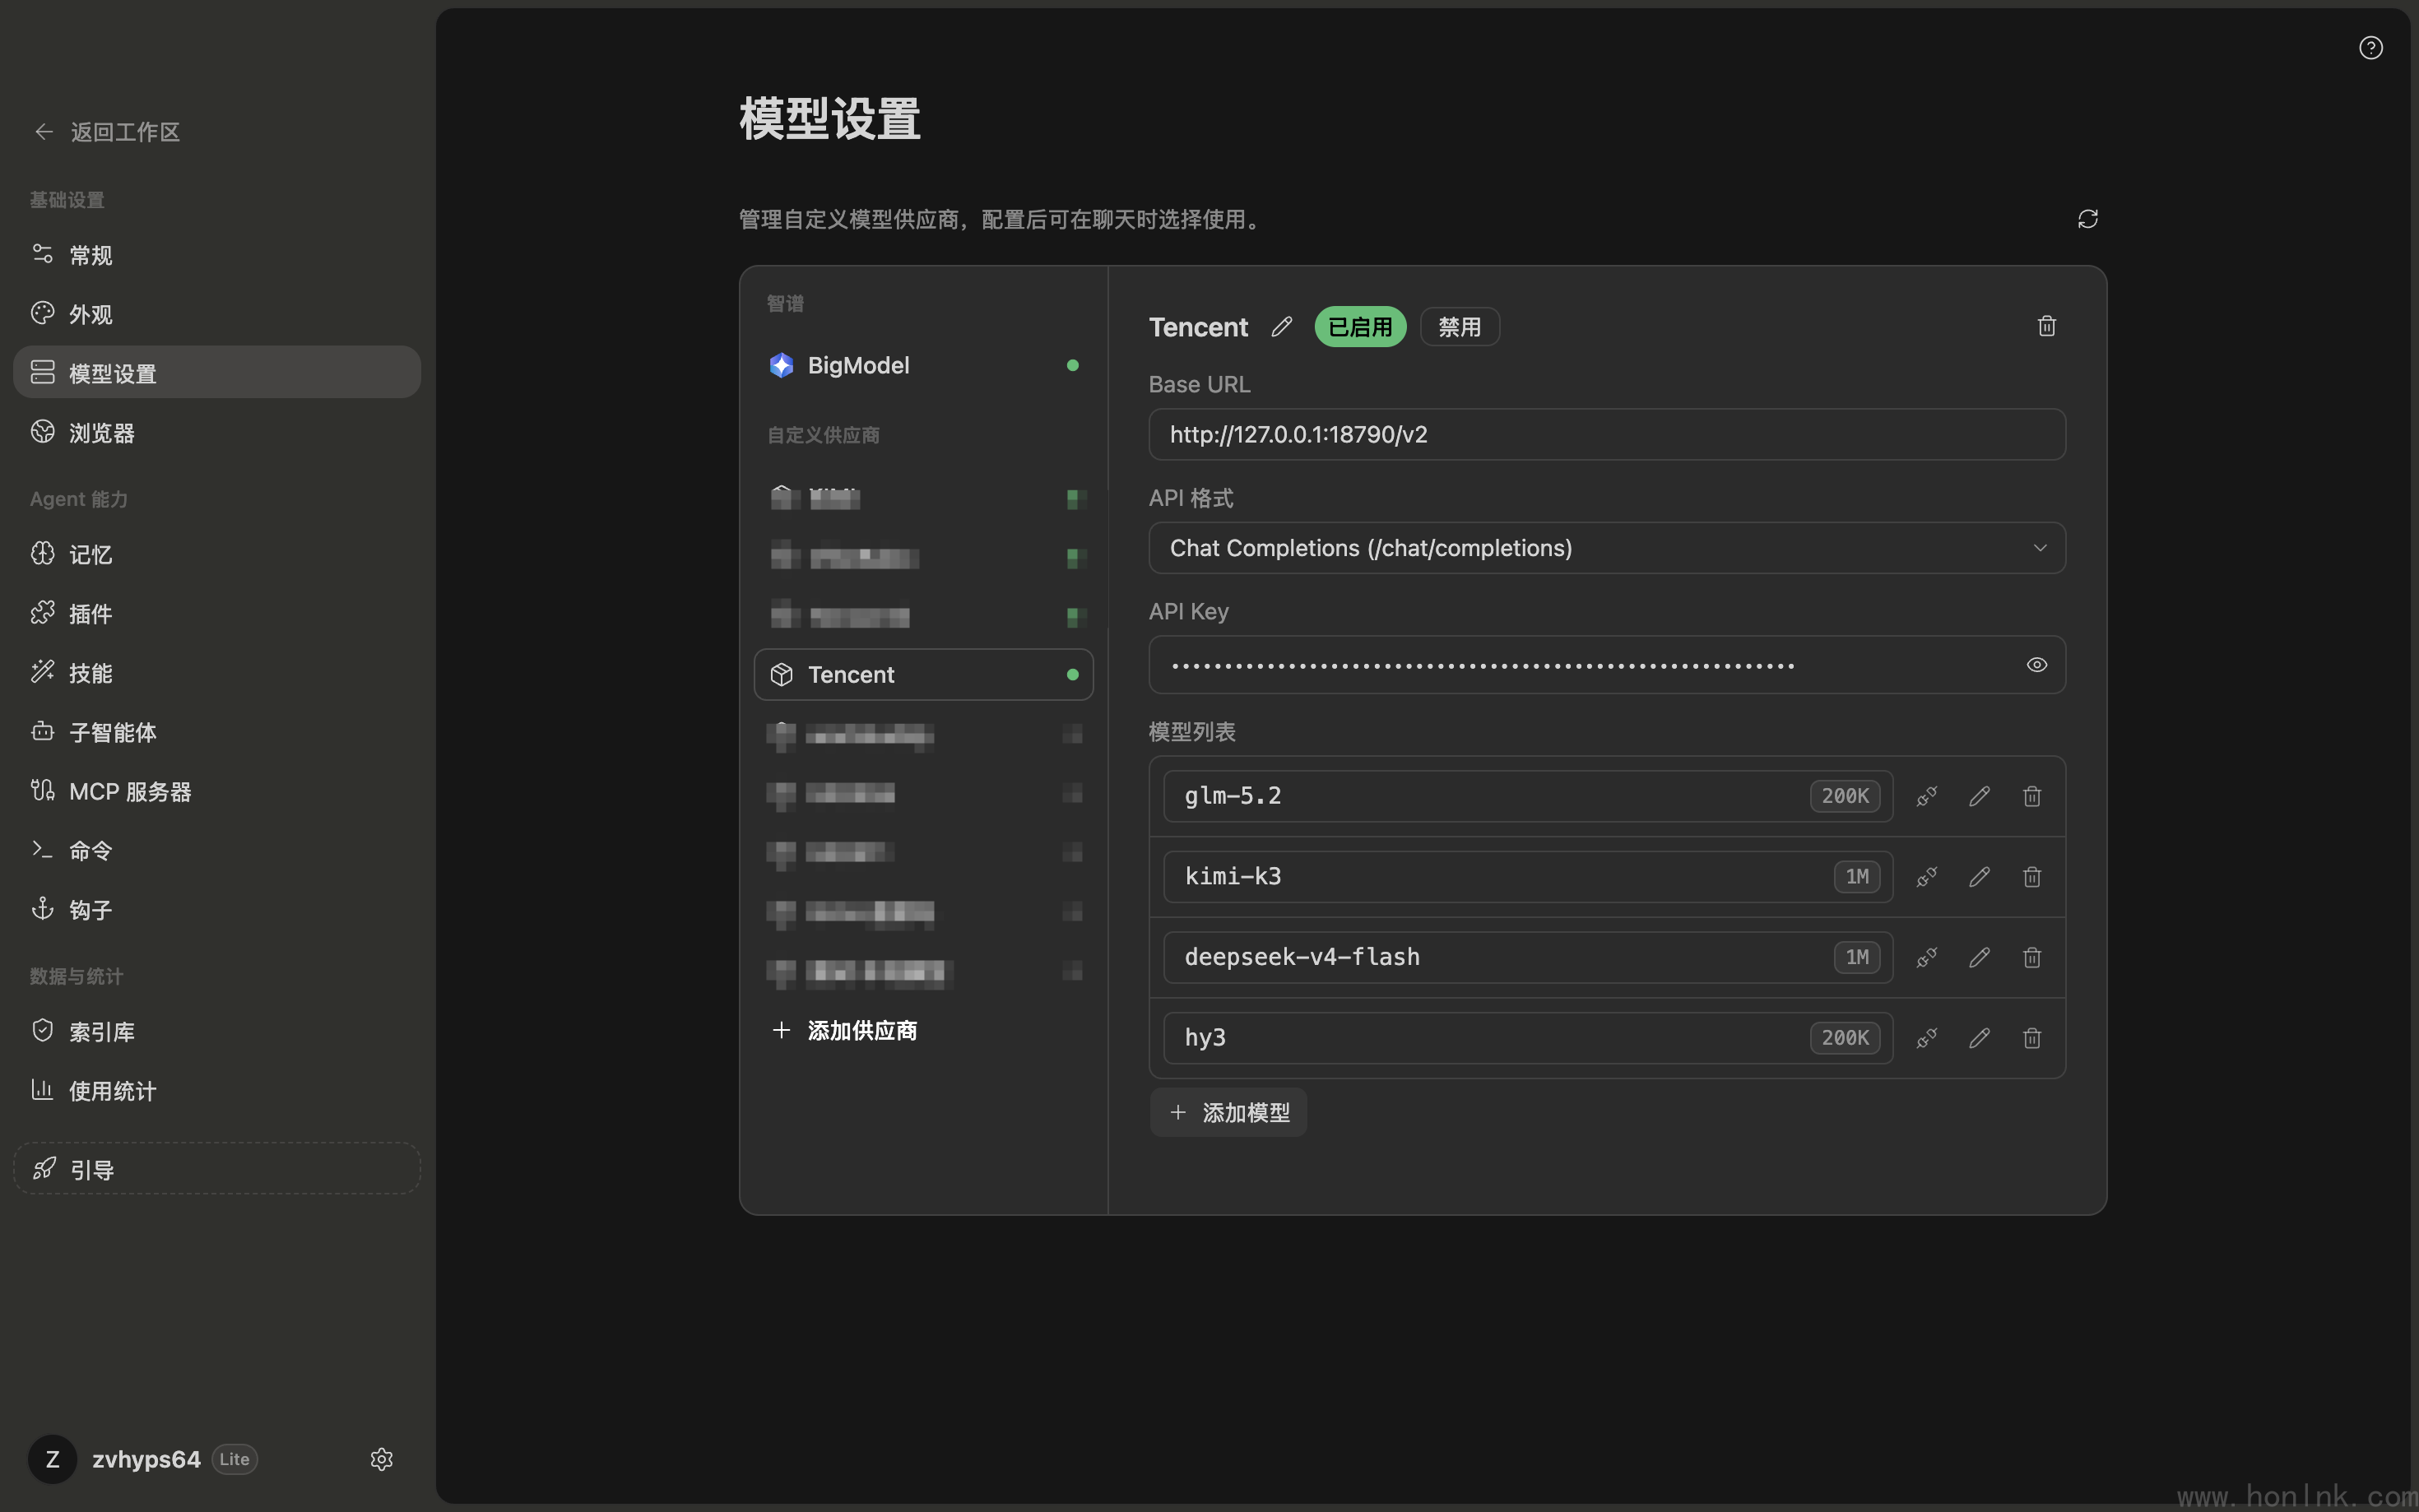This screenshot has width=2419, height=1512.
Task: Open the 索引库 index page
Action: tap(217, 1031)
